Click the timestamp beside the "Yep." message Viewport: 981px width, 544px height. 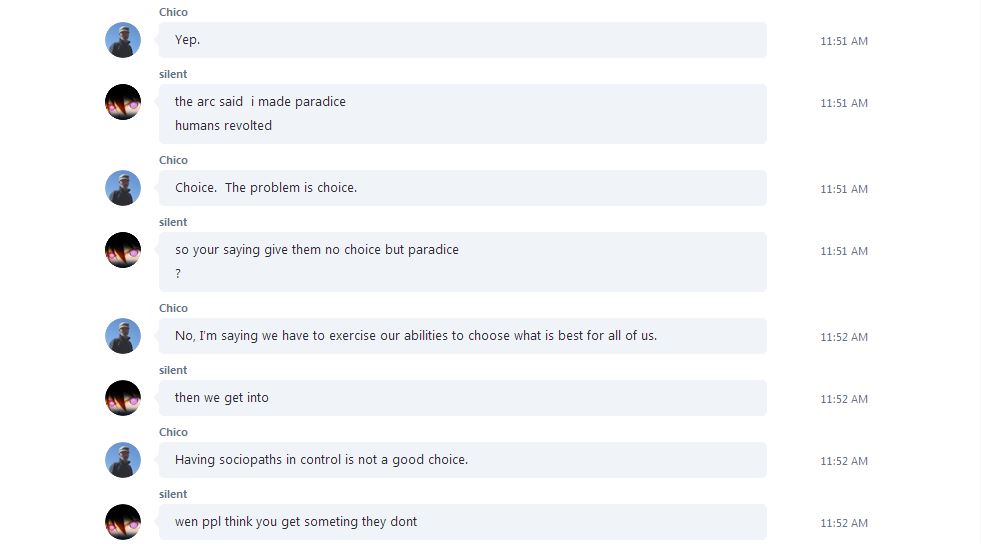(844, 41)
